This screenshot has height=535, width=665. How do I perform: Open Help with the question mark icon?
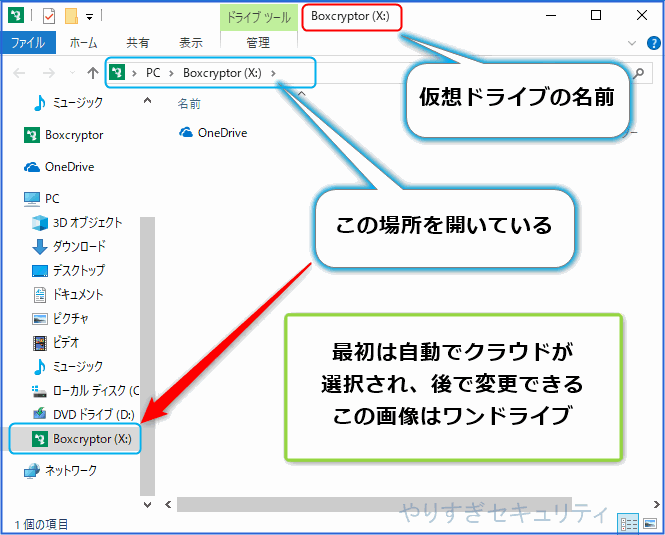[654, 43]
